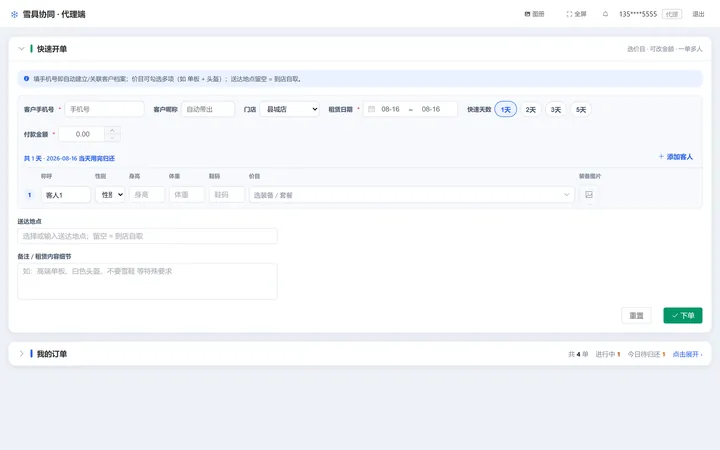
Task: Click the 快速开单 section title
Action: 52,49
